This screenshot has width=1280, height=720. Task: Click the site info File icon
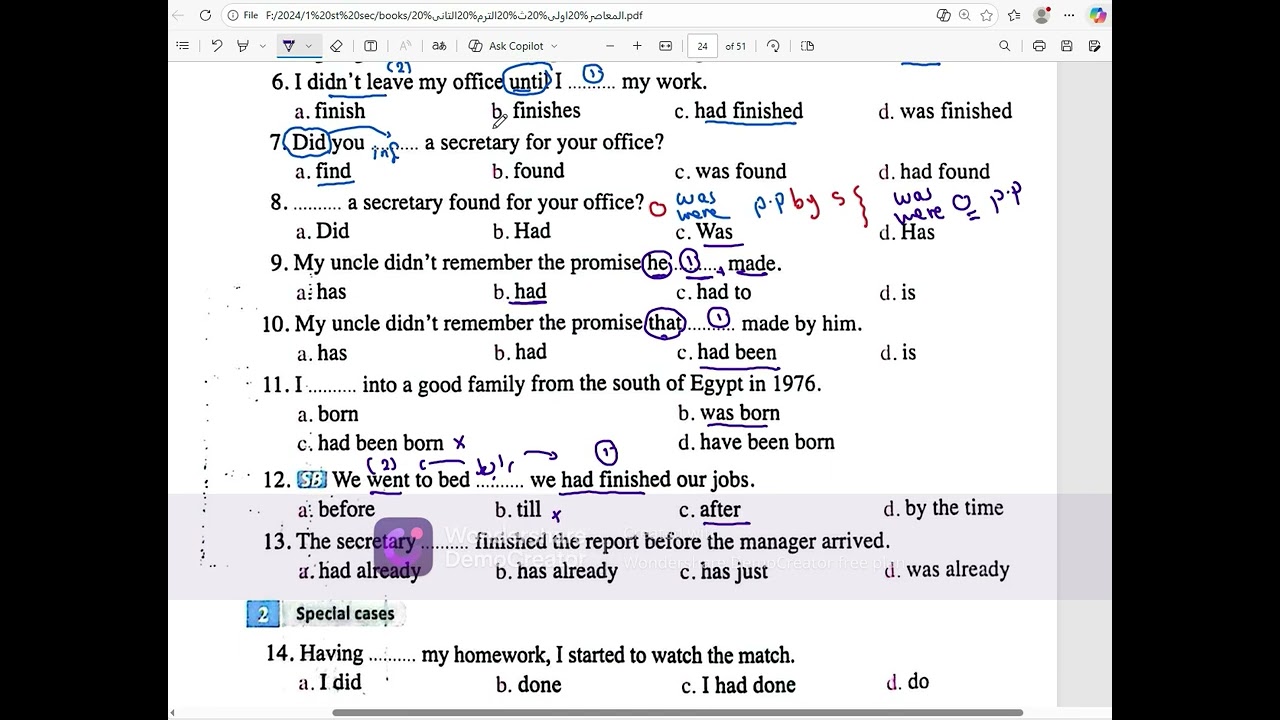click(243, 15)
